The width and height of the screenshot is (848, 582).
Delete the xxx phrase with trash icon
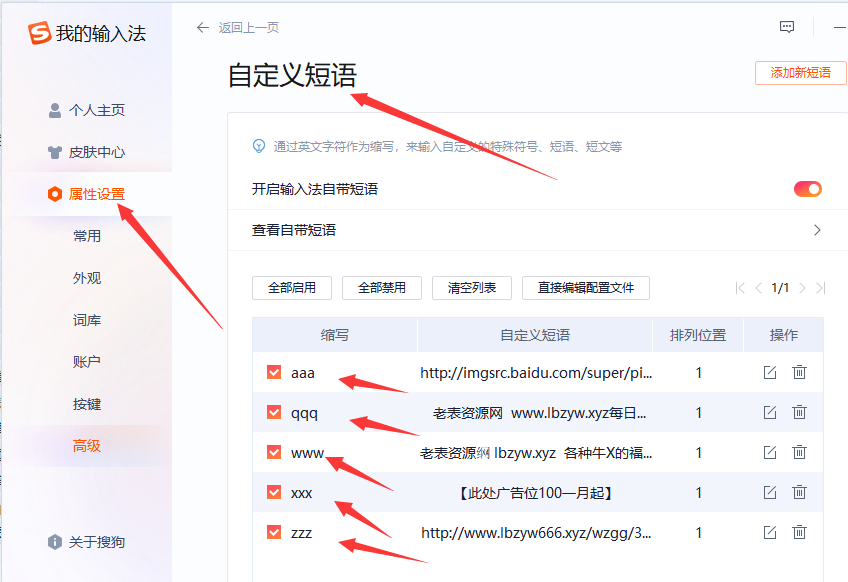point(799,492)
